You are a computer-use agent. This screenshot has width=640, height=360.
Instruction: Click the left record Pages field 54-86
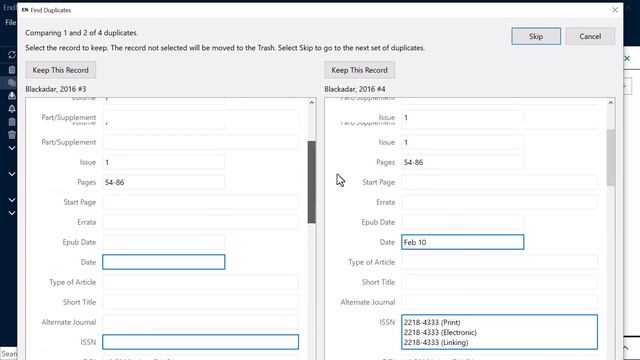[x=164, y=182]
